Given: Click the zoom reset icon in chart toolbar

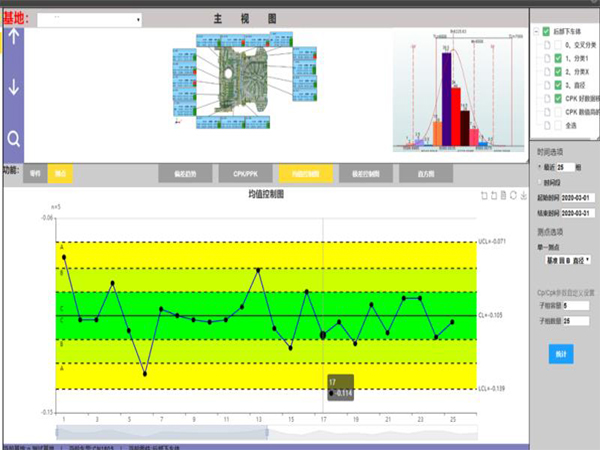Looking at the screenshot, I should [x=492, y=195].
